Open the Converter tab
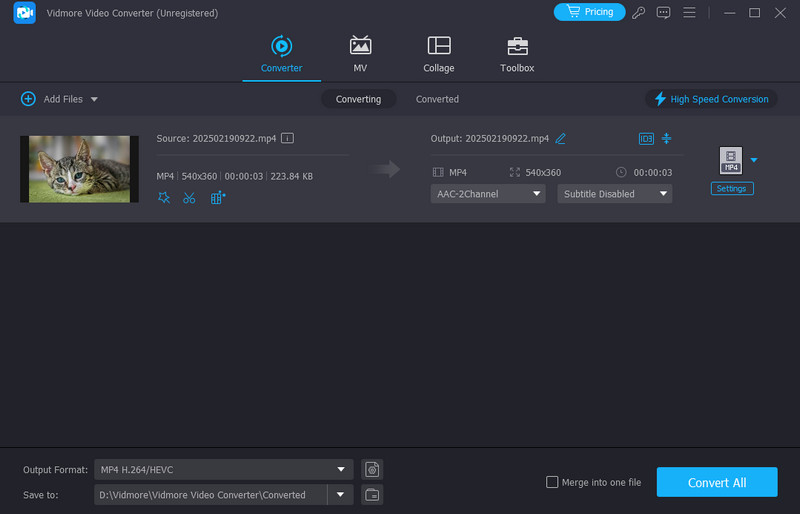The height and width of the screenshot is (514, 800). pyautogui.click(x=282, y=55)
